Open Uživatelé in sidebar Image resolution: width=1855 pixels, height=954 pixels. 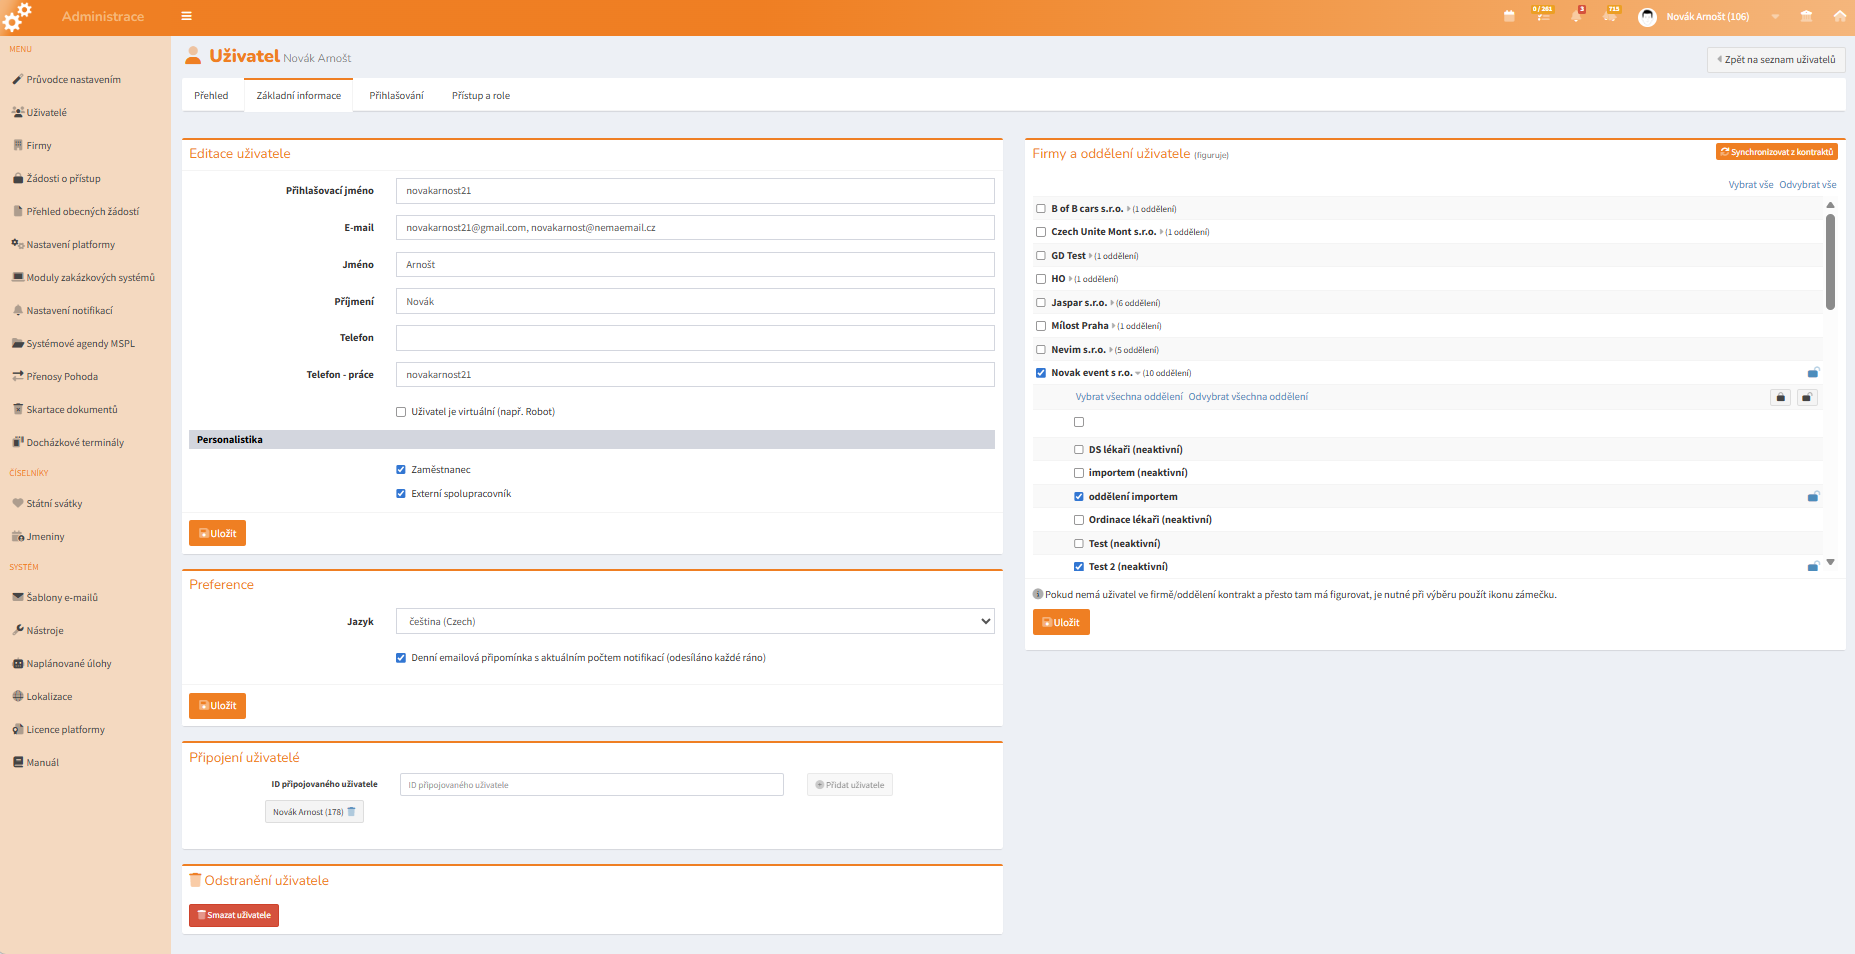point(40,112)
